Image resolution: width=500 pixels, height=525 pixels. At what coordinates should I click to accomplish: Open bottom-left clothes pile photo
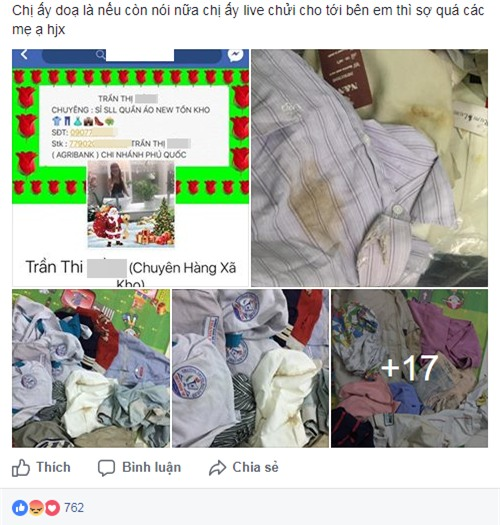(x=91, y=368)
